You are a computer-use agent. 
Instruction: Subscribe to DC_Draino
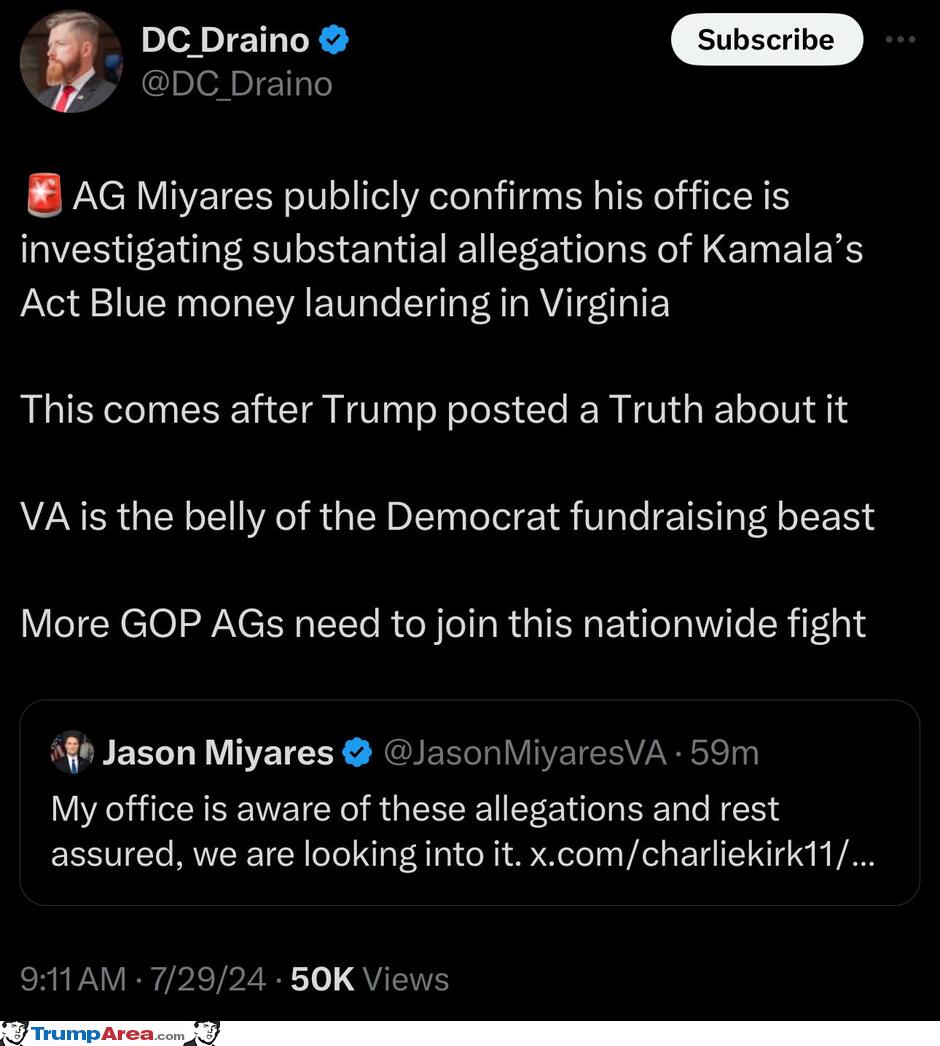(x=767, y=39)
